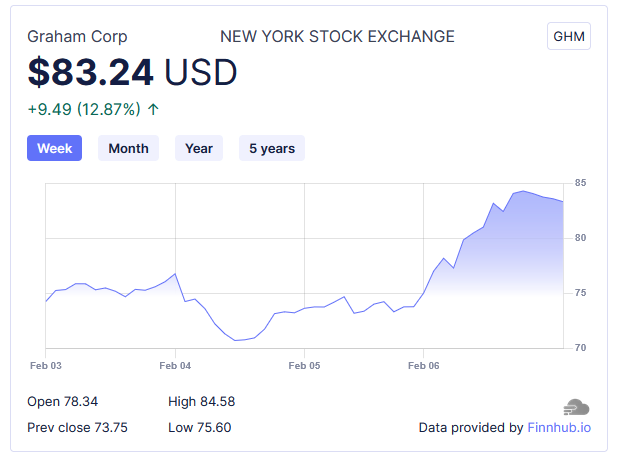Click the NEW YORK STOCK EXCHANGE label
Screen dimensions: 620x454
(x=337, y=37)
